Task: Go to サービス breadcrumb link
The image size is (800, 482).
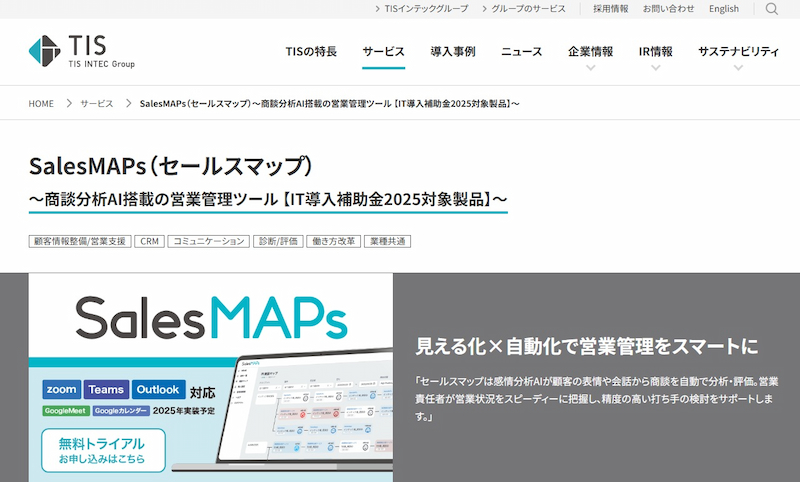Action: 97,104
